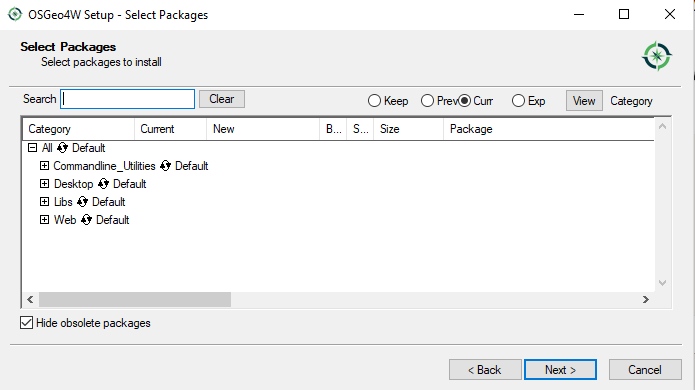Image resolution: width=695 pixels, height=390 pixels.
Task: Click the Size column header
Action: point(408,129)
